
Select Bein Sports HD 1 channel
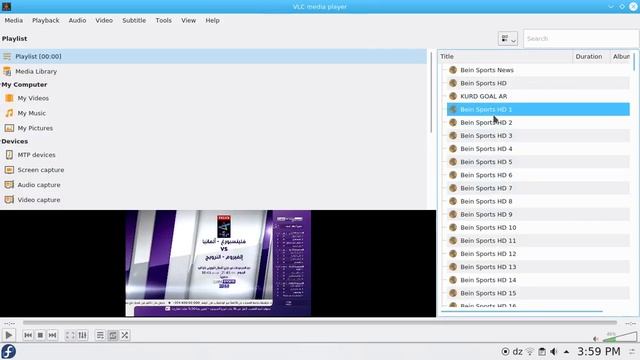(538, 109)
